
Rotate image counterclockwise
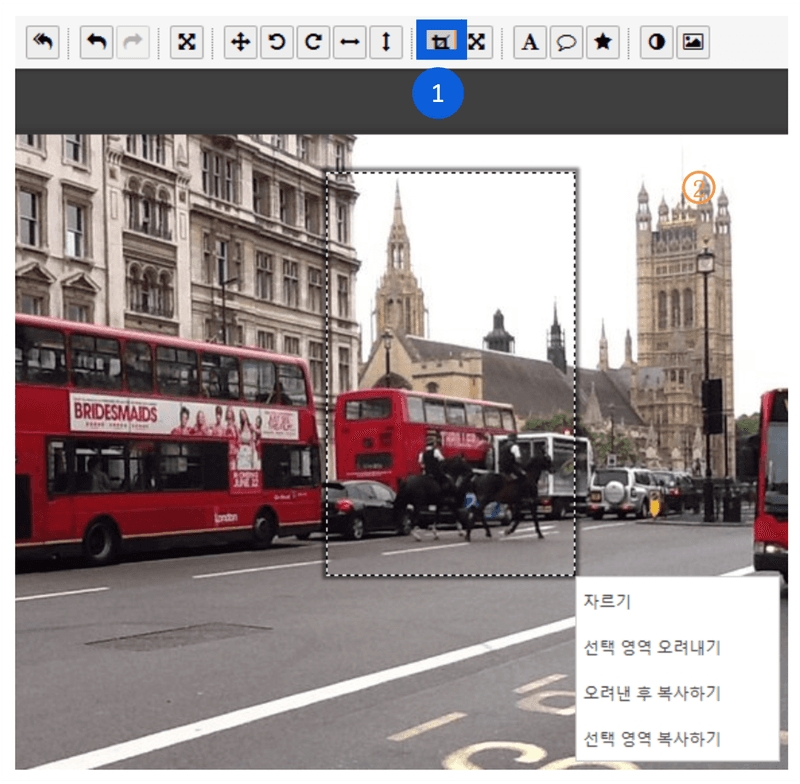pyautogui.click(x=277, y=42)
